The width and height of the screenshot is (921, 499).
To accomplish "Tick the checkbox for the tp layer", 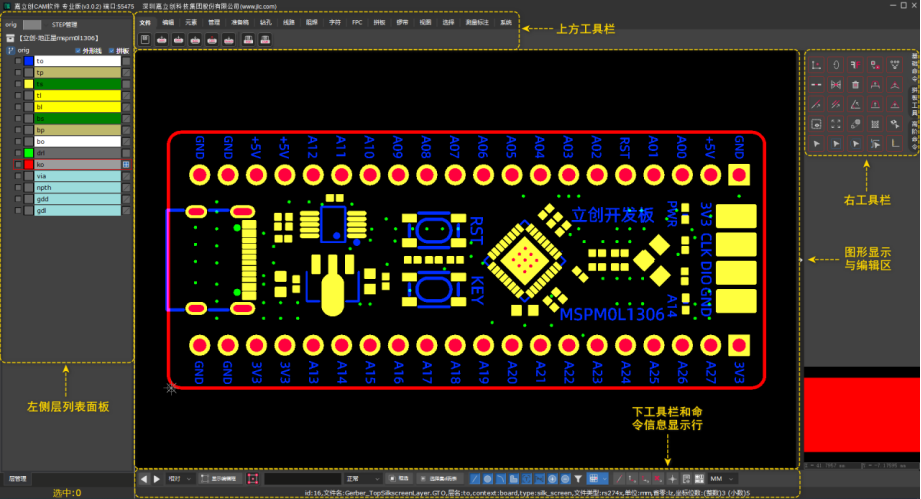I will pos(18,72).
